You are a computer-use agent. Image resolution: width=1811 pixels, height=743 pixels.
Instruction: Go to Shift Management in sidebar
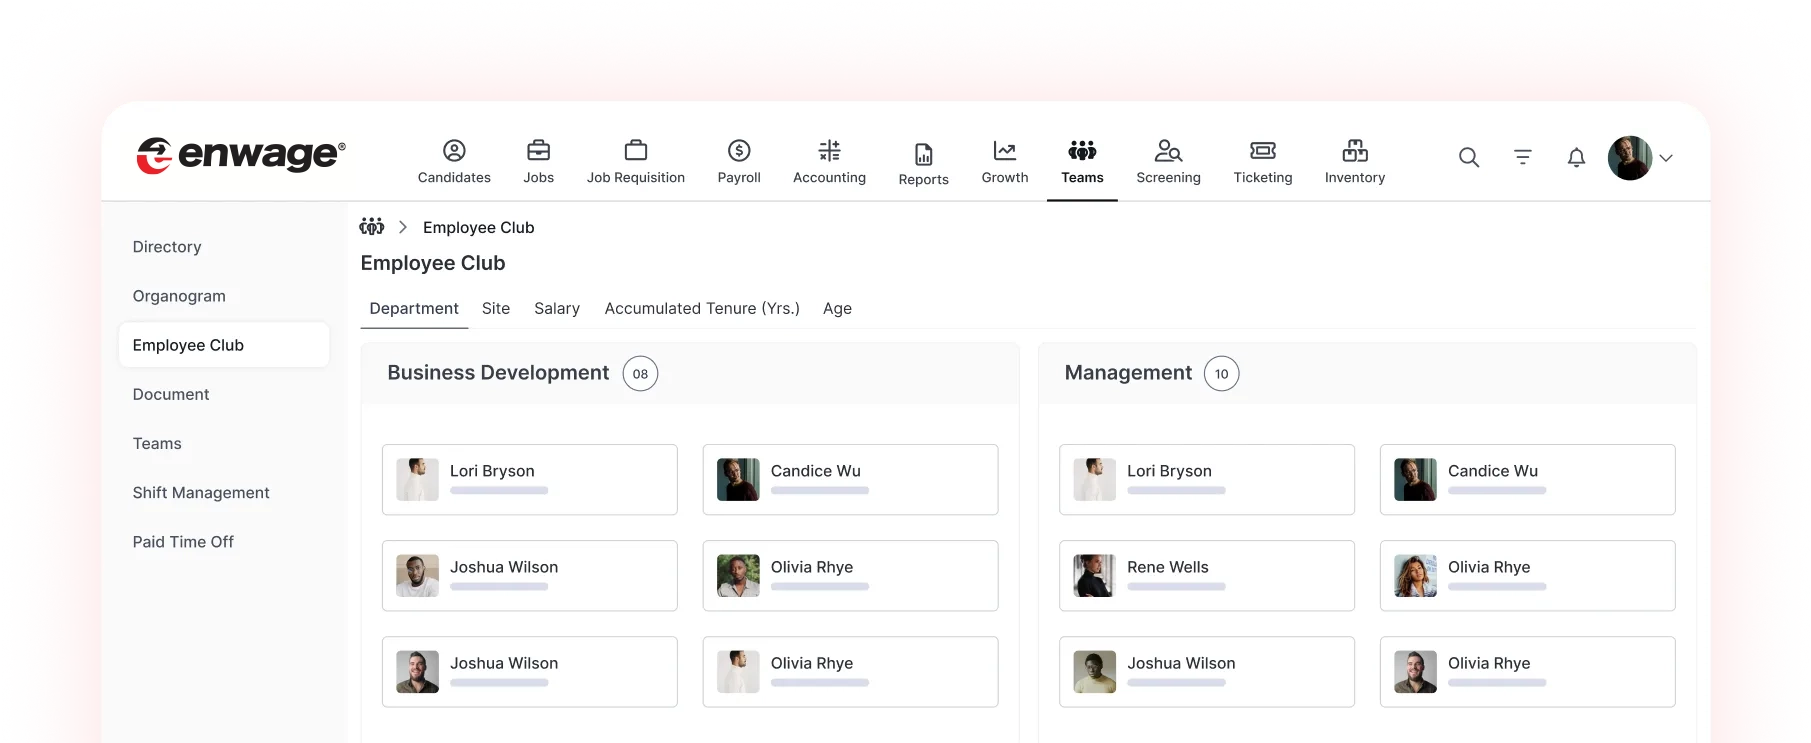click(x=201, y=493)
